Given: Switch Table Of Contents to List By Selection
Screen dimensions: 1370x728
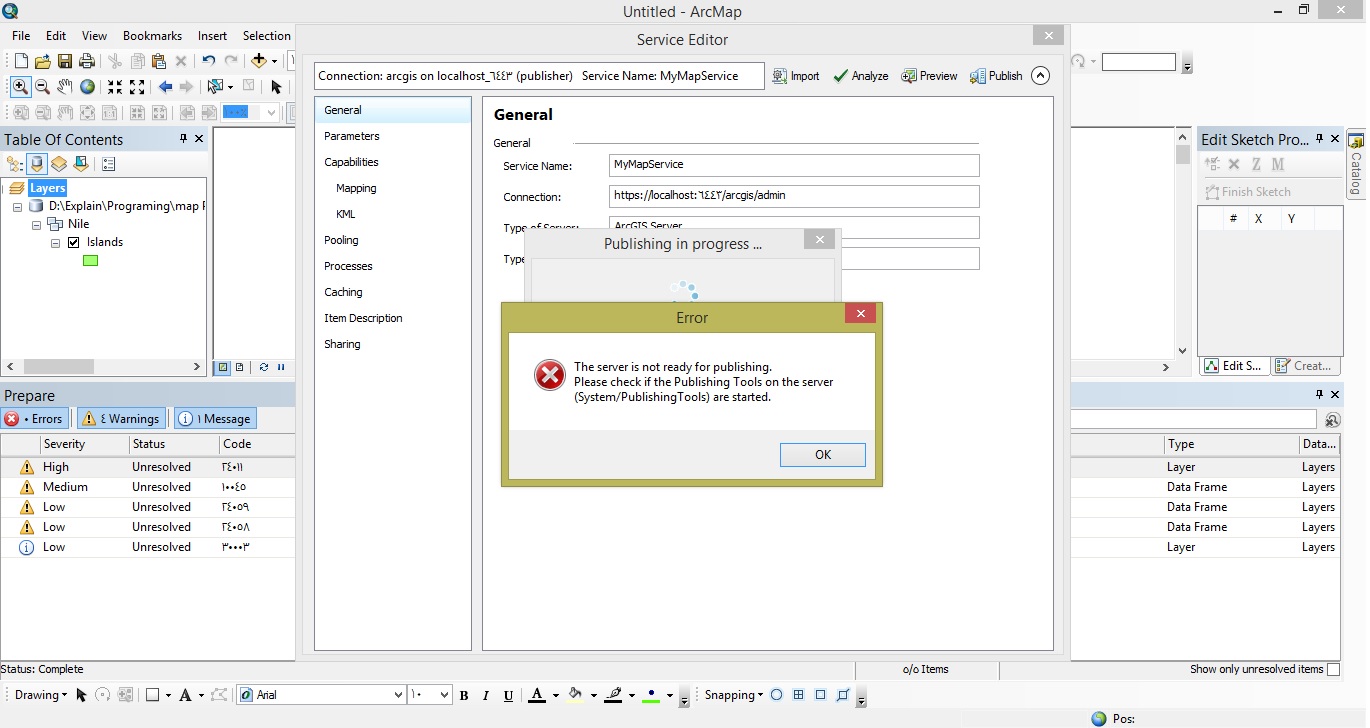Looking at the screenshot, I should click(x=81, y=164).
